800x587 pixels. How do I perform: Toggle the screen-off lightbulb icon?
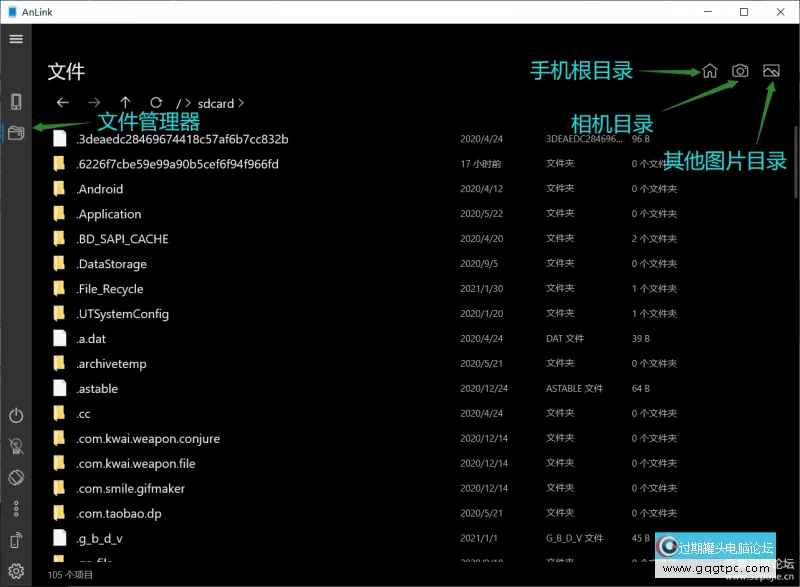(15, 447)
